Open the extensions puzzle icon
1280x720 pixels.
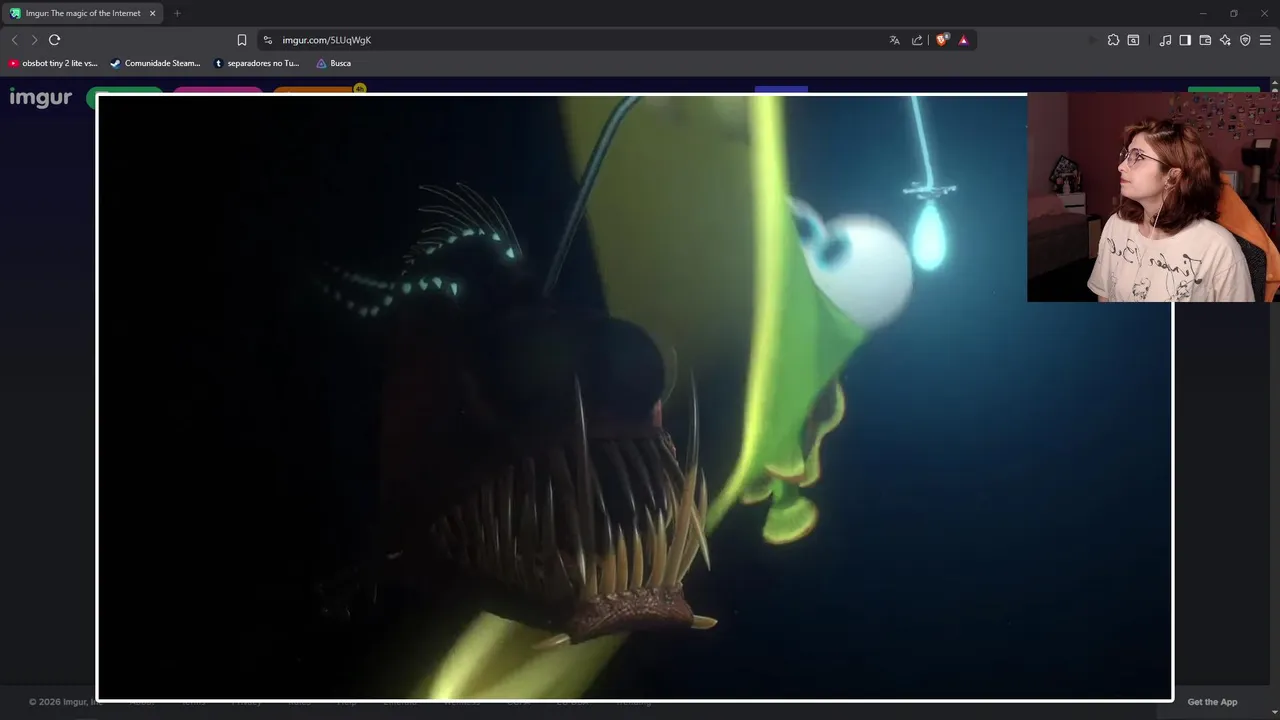pos(1113,40)
